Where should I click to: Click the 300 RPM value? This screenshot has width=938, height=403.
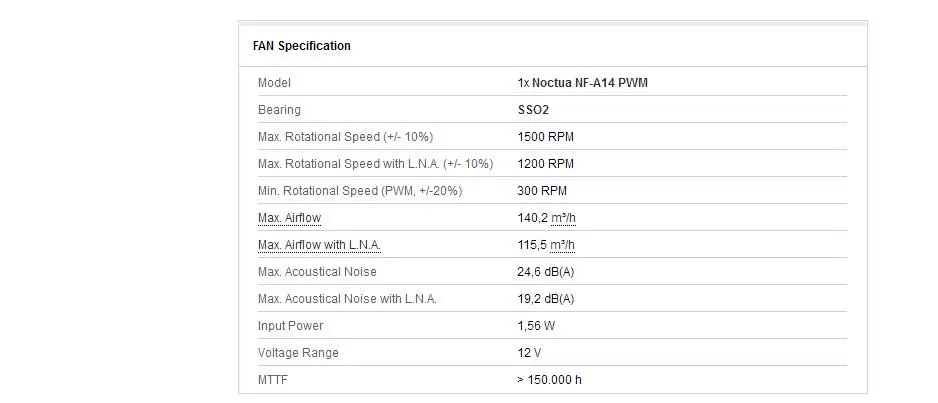pyautogui.click(x=542, y=191)
